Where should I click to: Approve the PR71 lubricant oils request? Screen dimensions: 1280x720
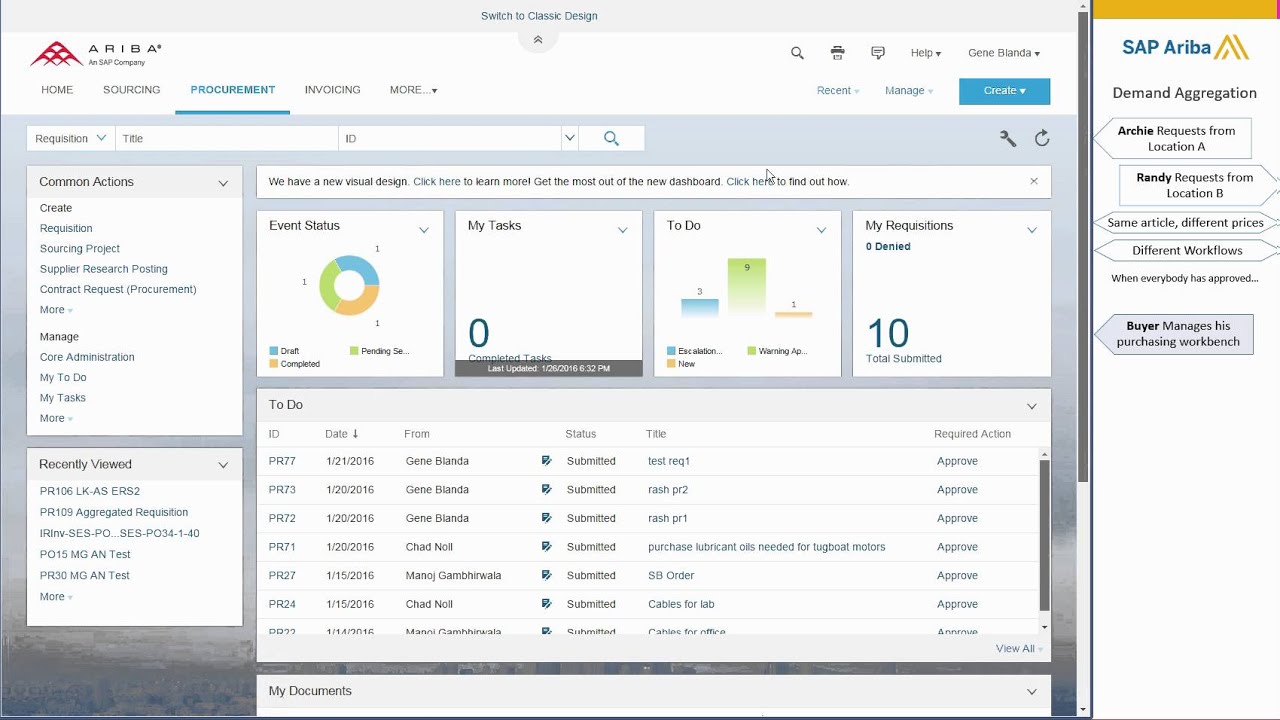957,547
